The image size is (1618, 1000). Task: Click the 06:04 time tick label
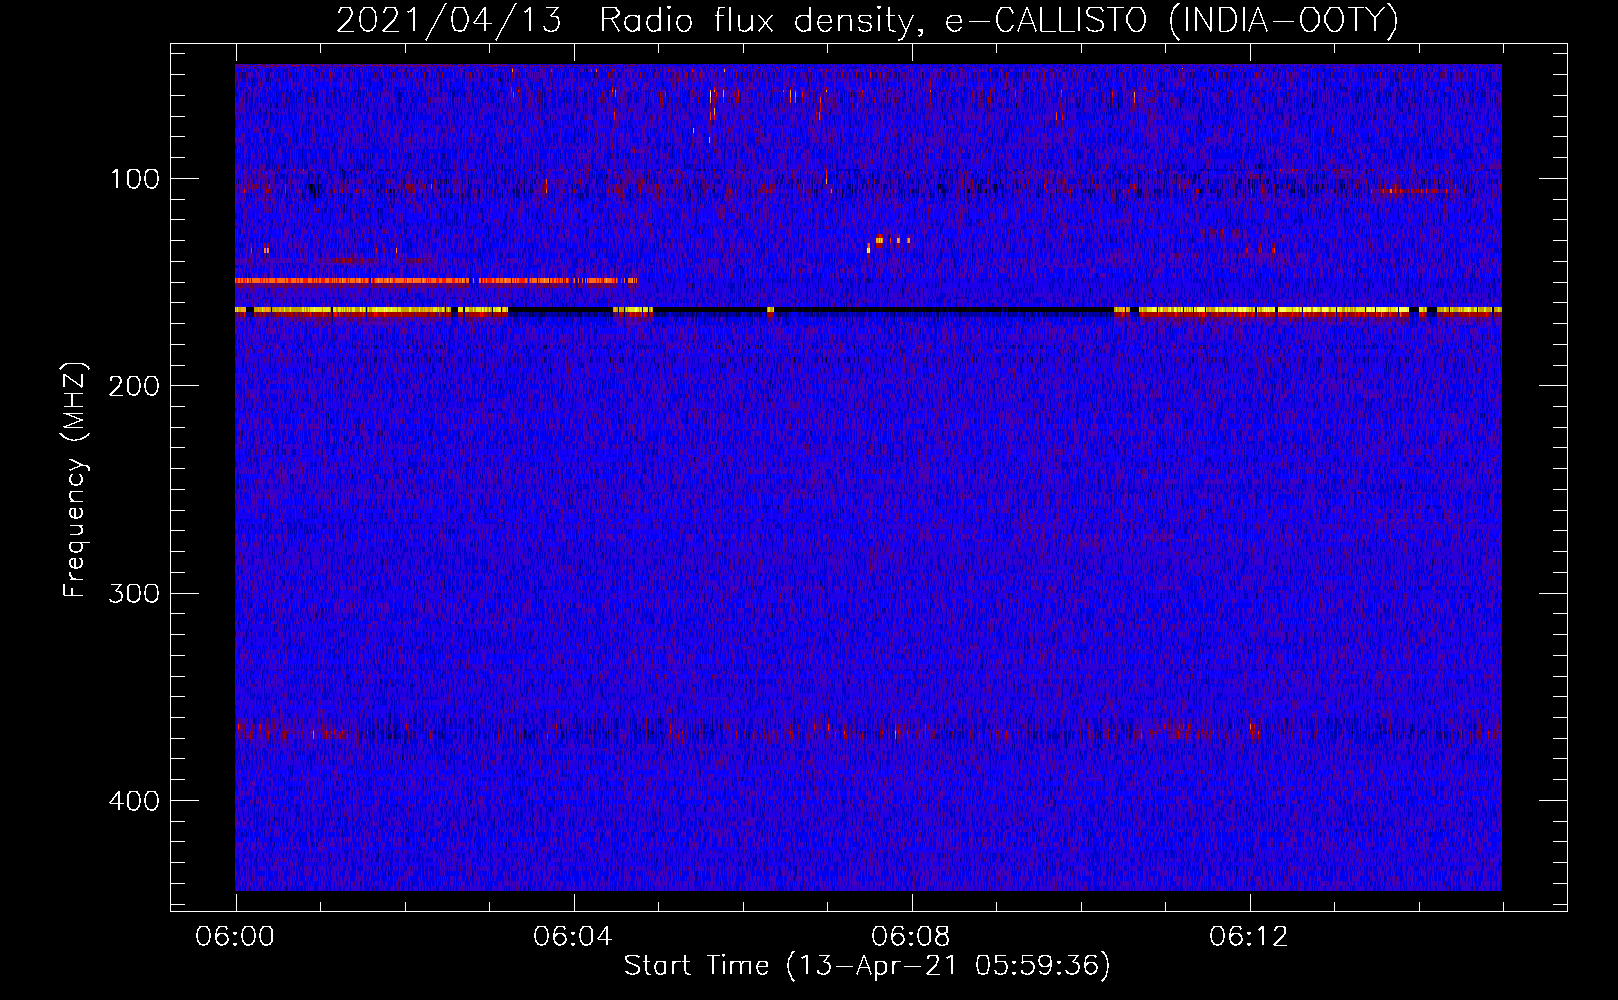pos(573,937)
